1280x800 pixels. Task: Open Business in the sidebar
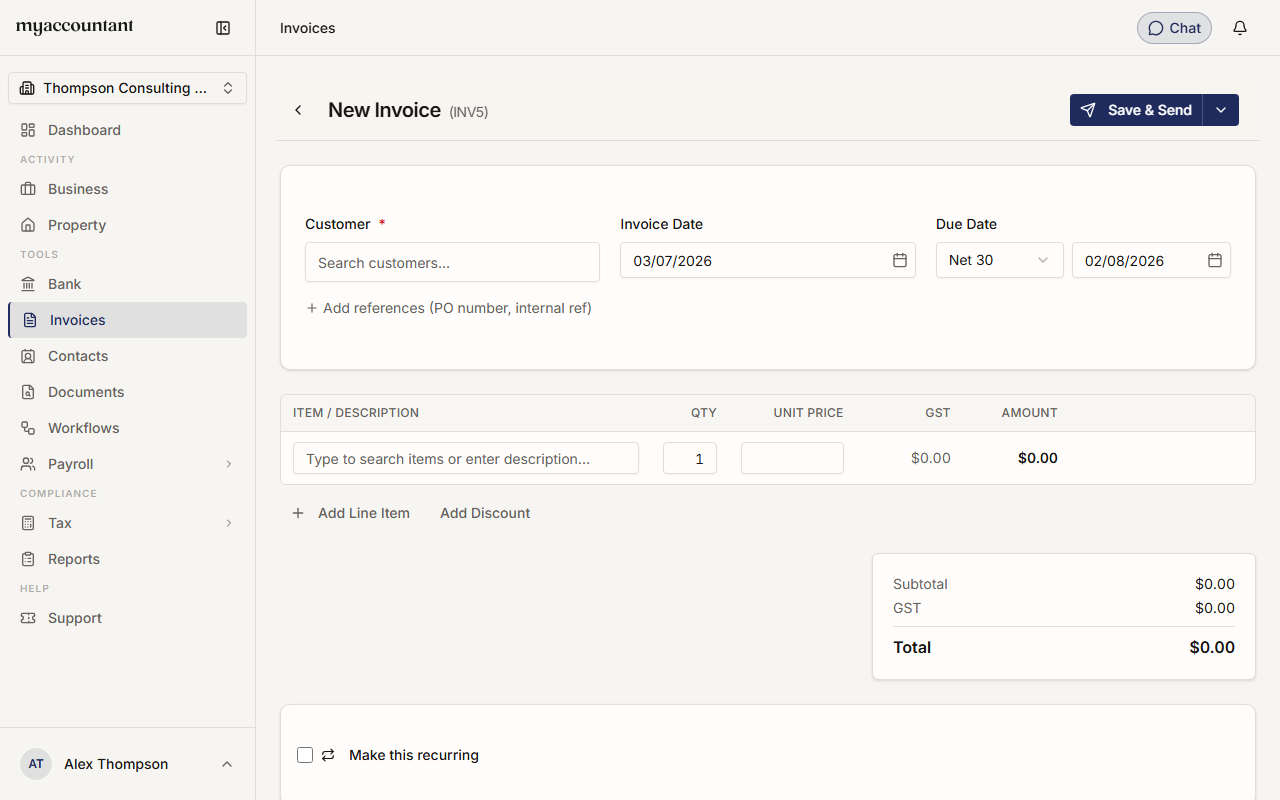(127, 189)
